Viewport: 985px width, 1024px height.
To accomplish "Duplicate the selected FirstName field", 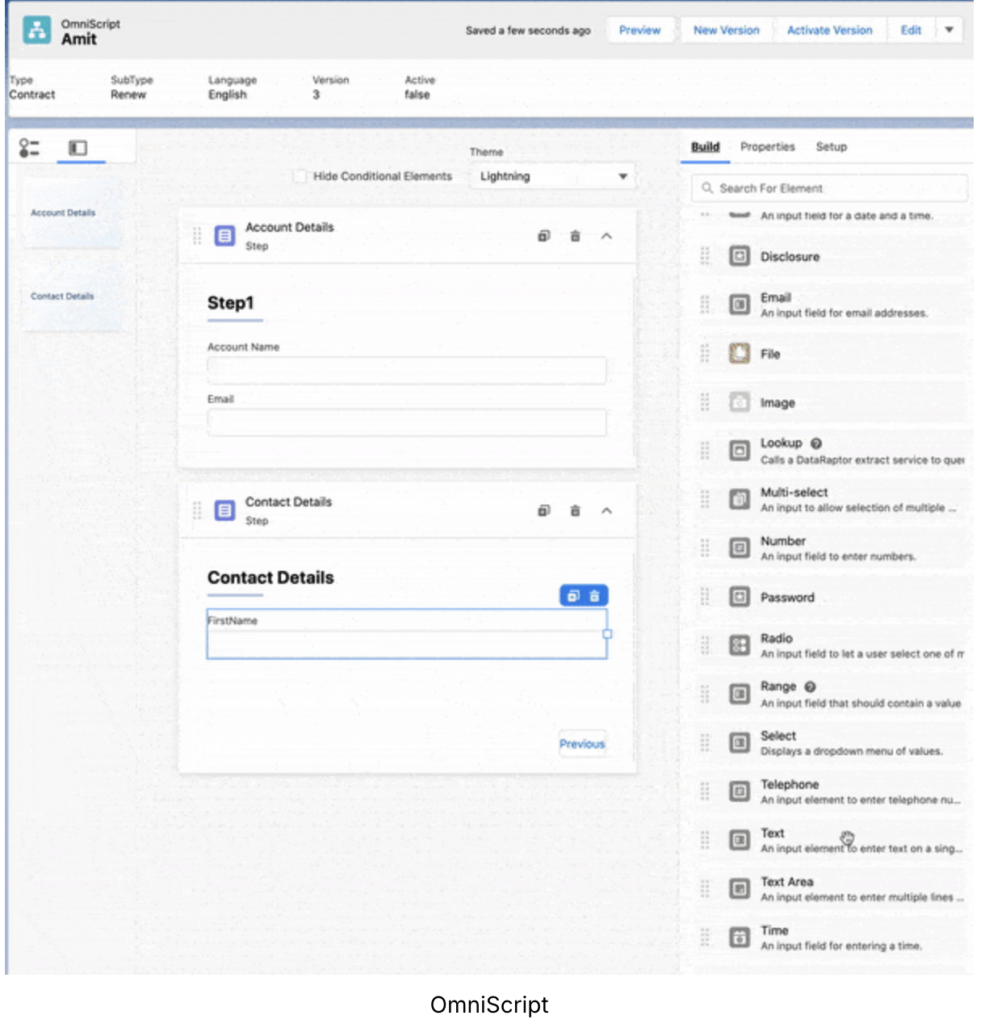I will pyautogui.click(x=574, y=596).
